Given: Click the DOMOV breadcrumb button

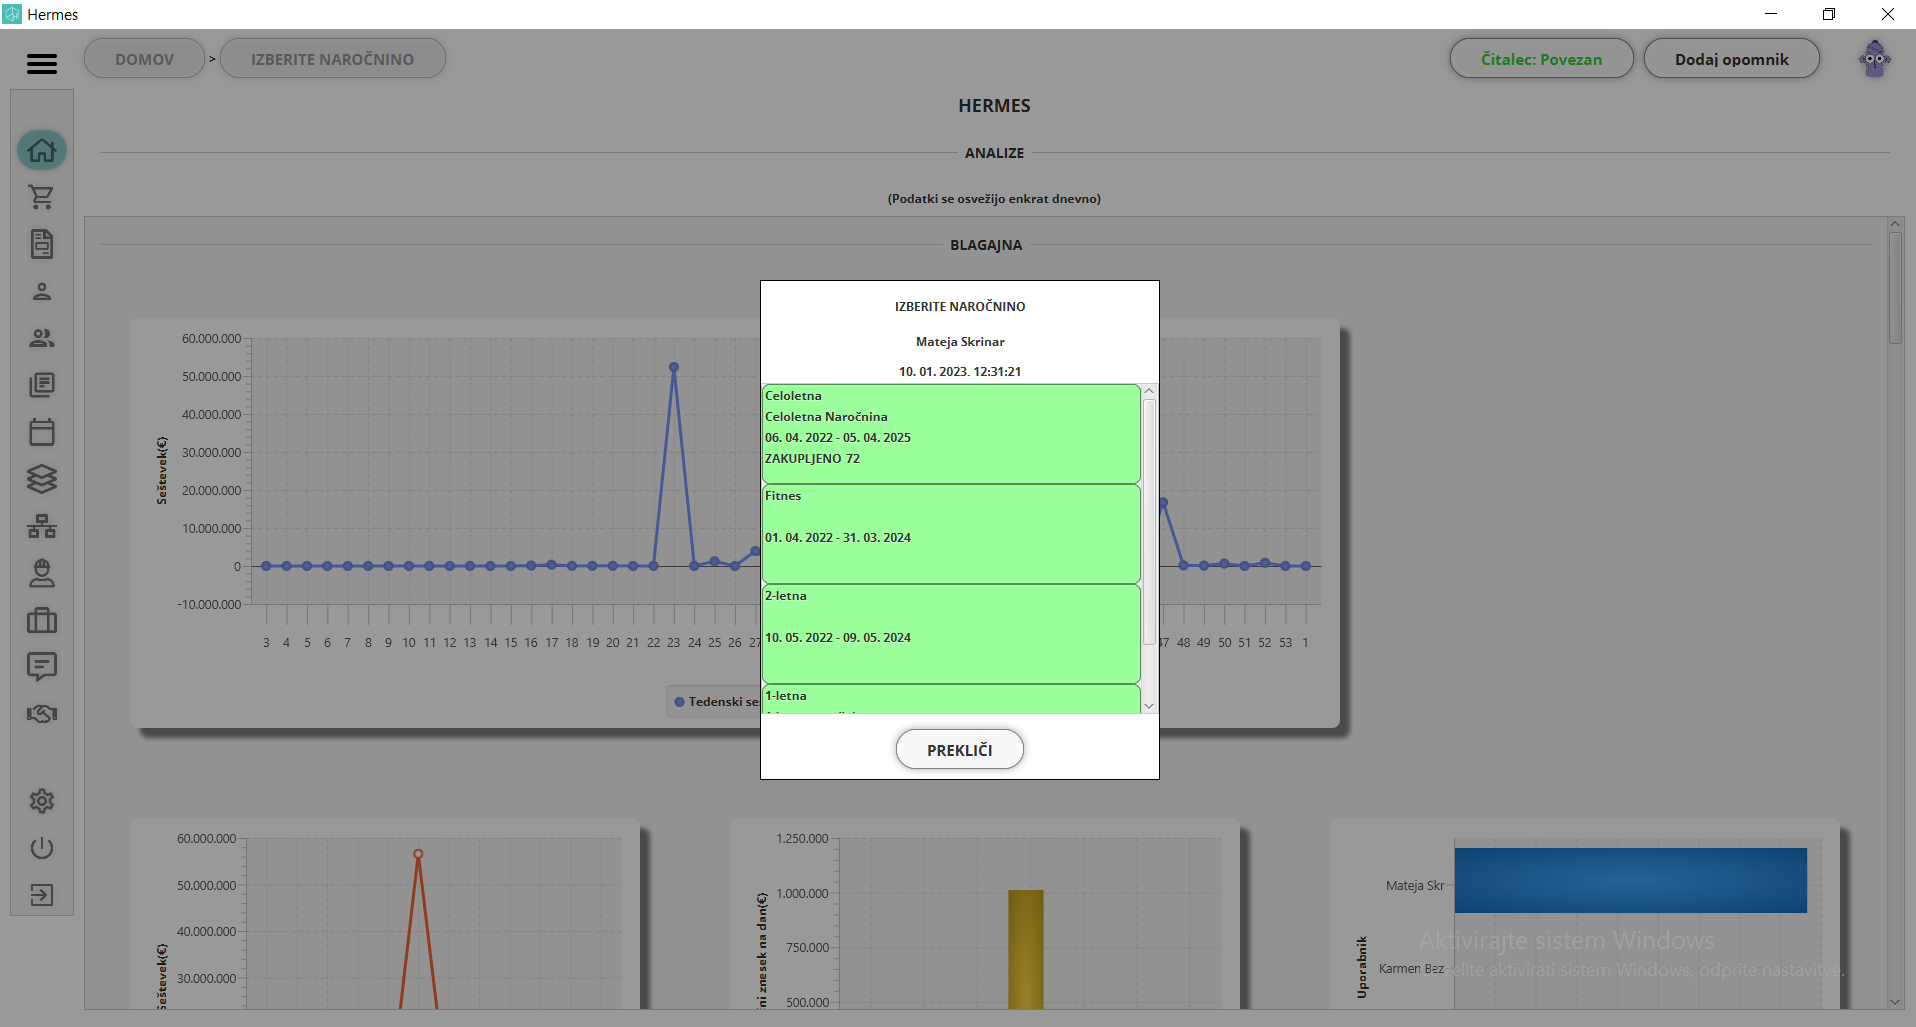Looking at the screenshot, I should [x=144, y=59].
